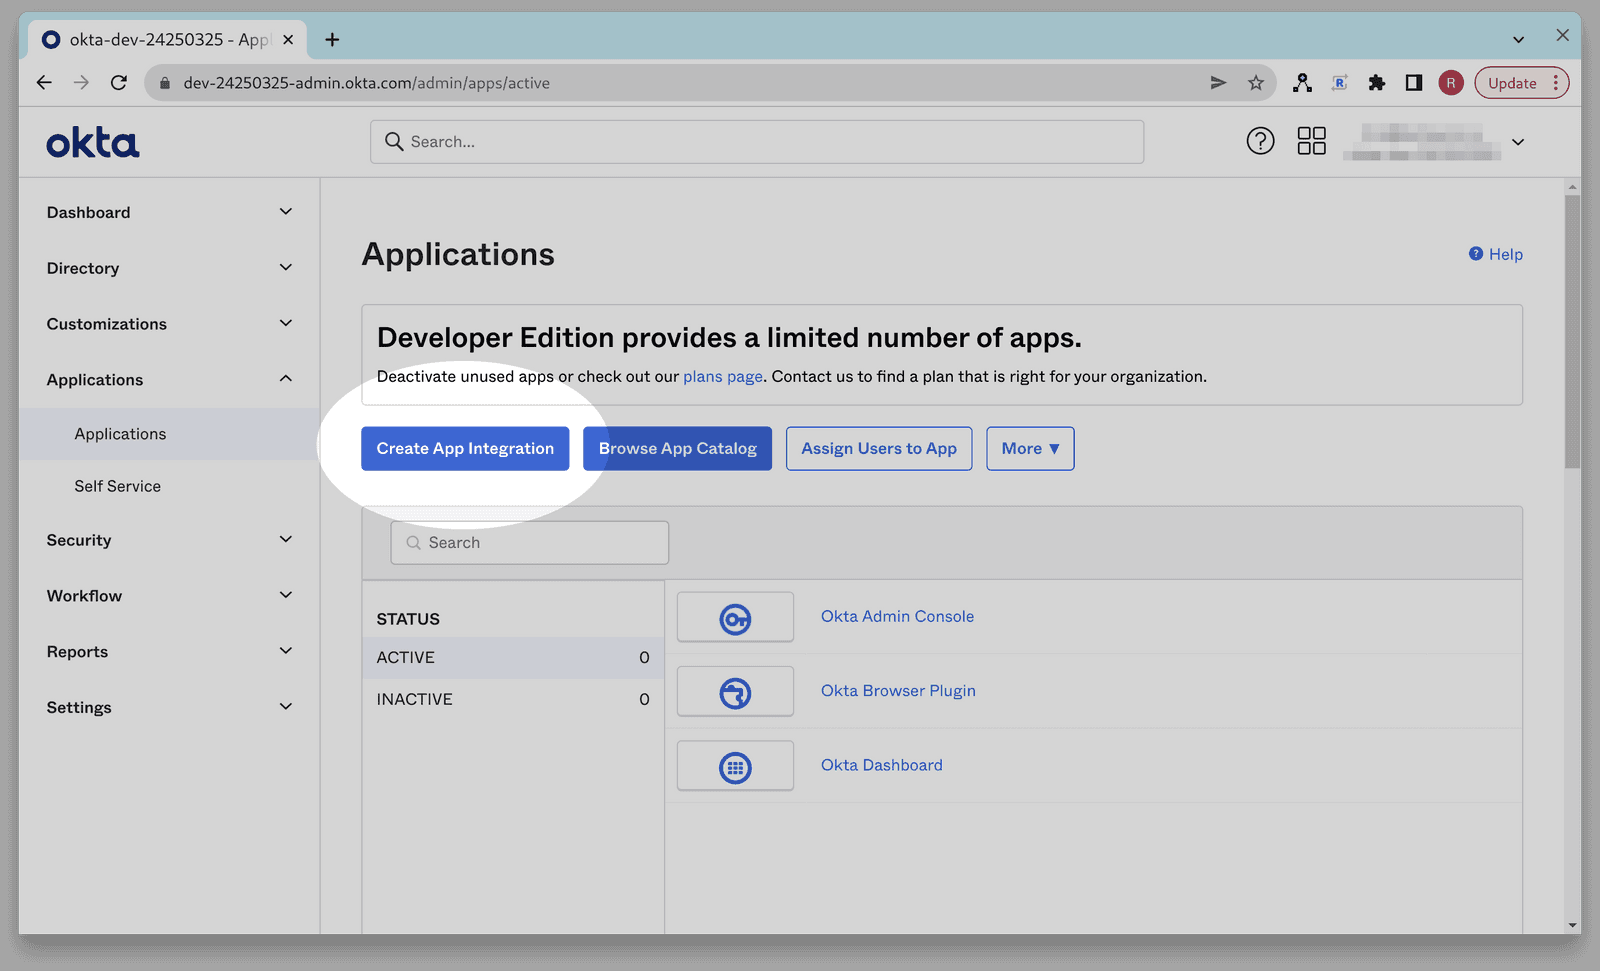The image size is (1600, 971).
Task: Select Applications submenu item in sidebar
Action: pyautogui.click(x=169, y=434)
